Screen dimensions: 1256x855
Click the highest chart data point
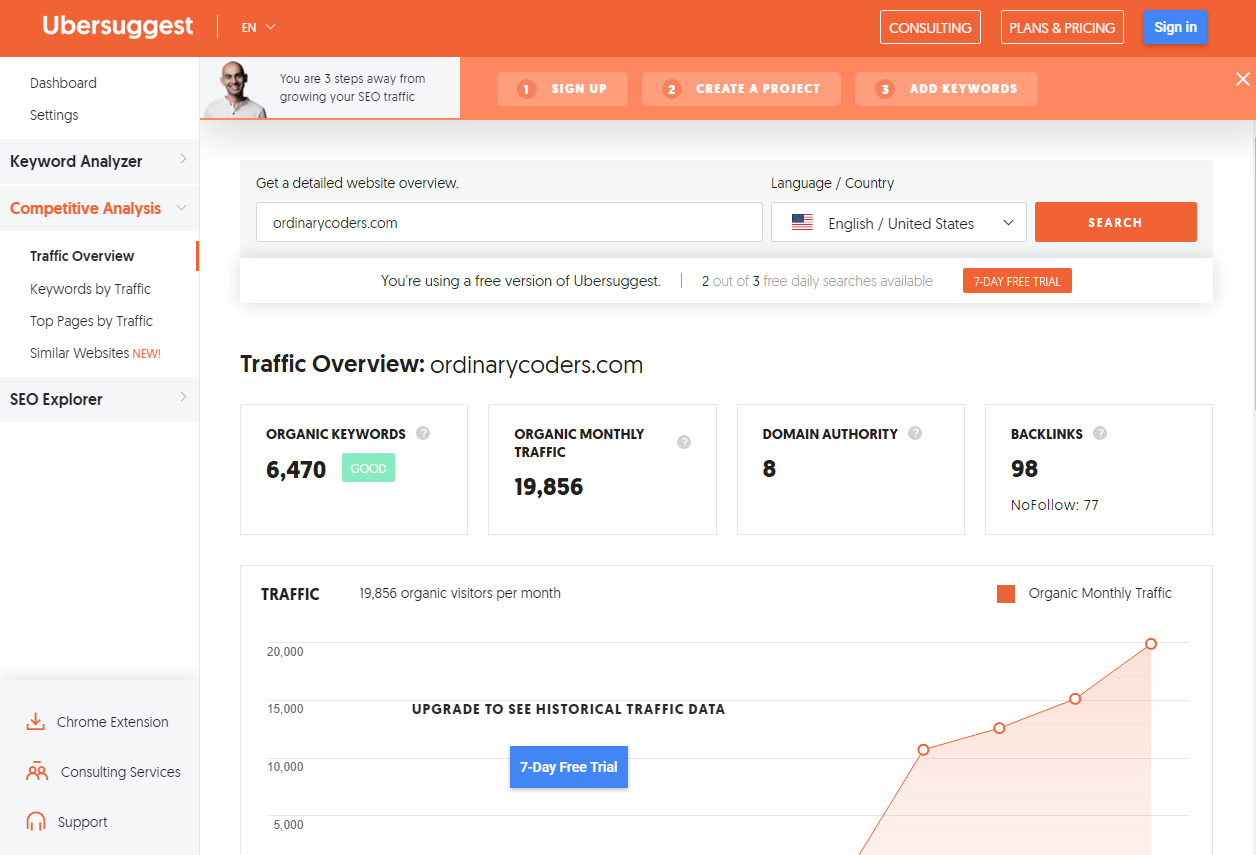click(1151, 643)
